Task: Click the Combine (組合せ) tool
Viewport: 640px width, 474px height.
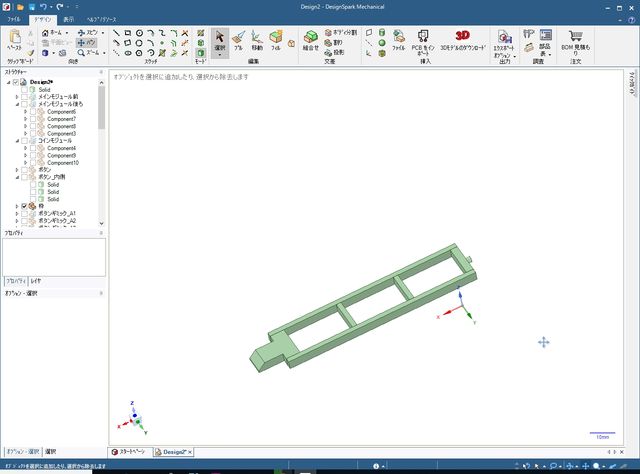Action: tap(311, 40)
